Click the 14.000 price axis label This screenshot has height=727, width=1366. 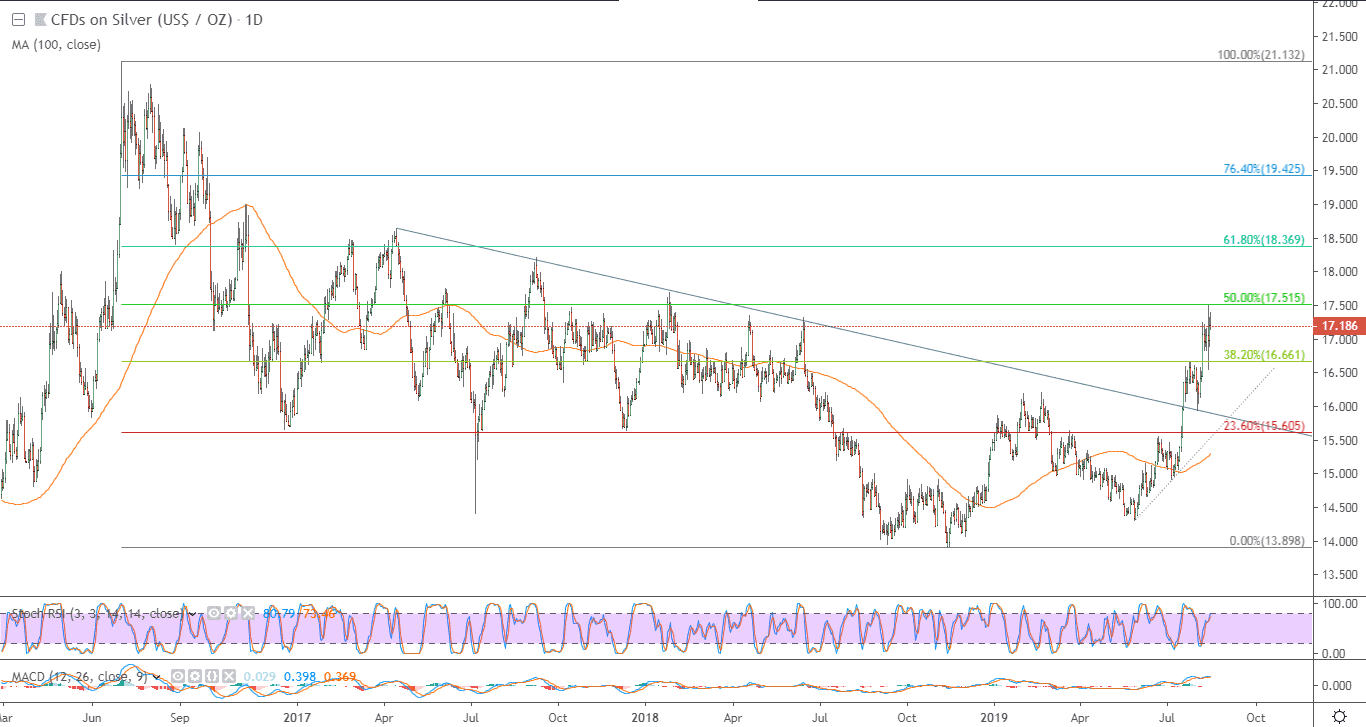coord(1339,542)
